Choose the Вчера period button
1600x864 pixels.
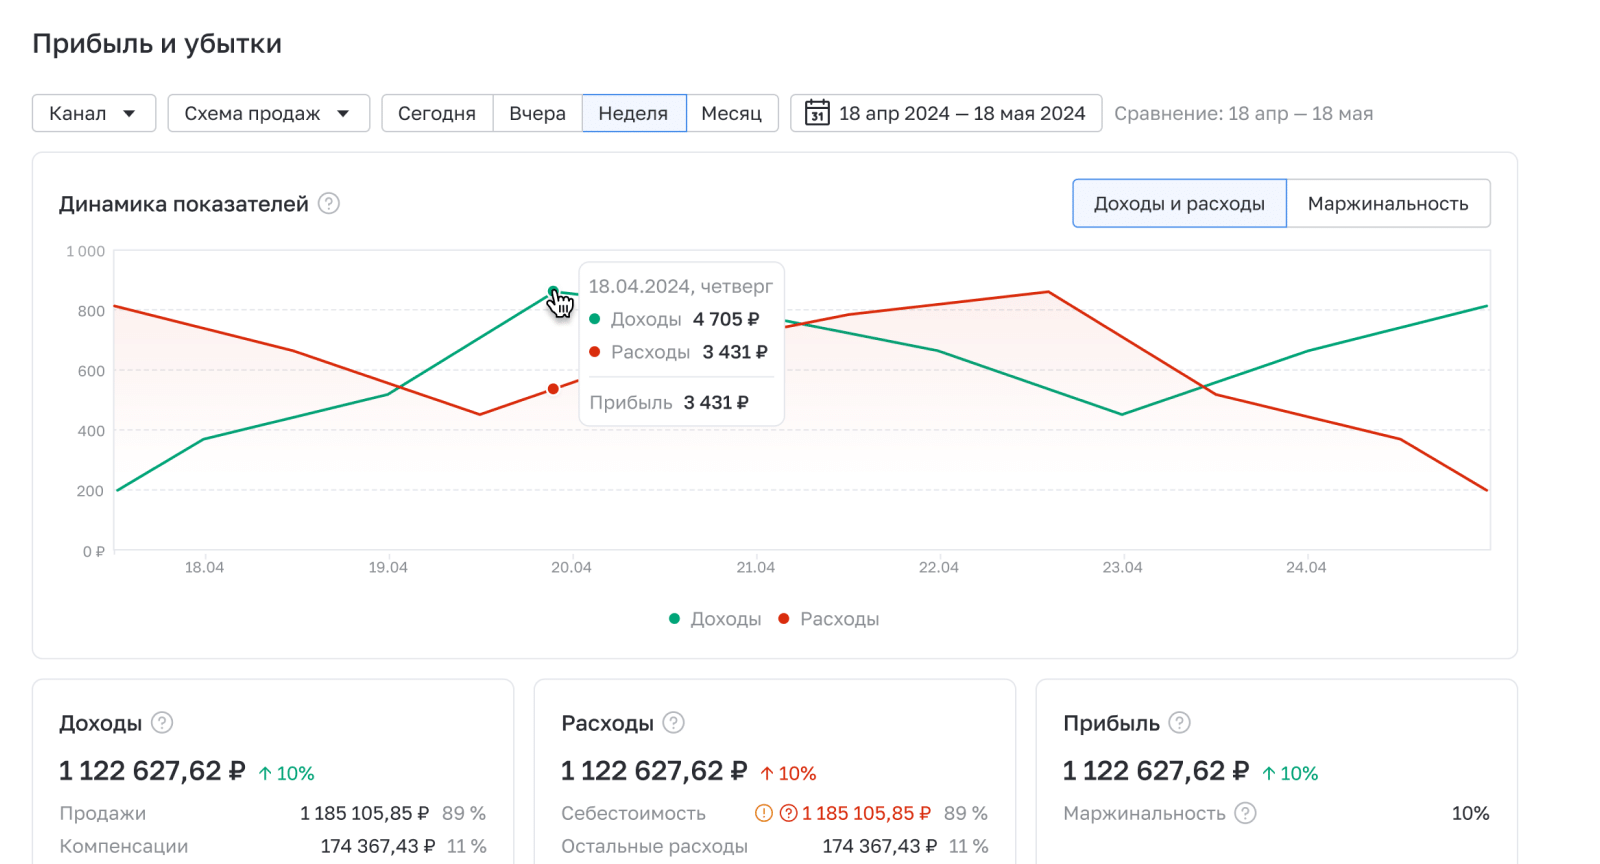[x=537, y=113]
